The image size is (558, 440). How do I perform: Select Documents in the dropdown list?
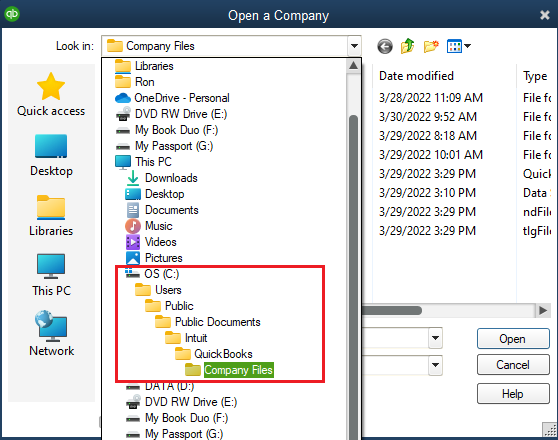tap(162, 210)
